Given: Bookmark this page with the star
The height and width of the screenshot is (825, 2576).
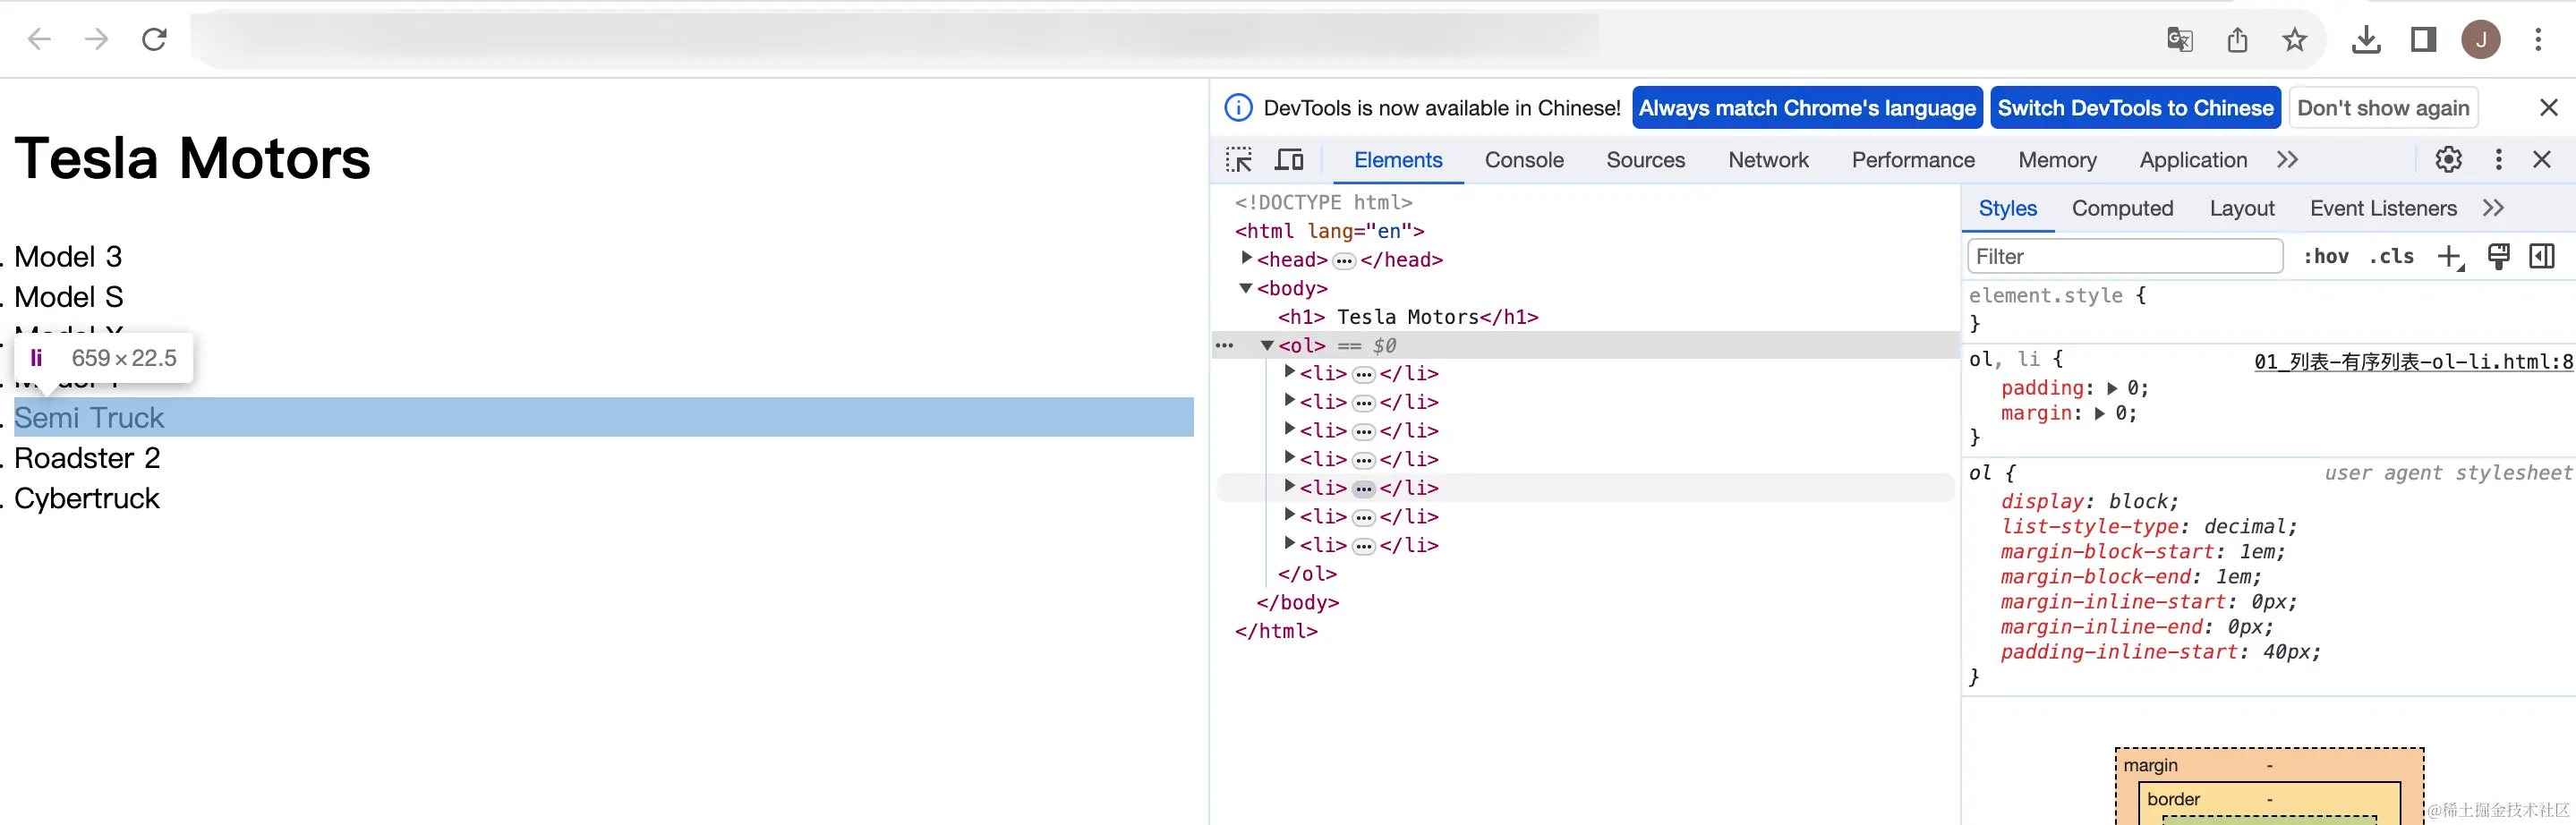Looking at the screenshot, I should coord(2294,39).
